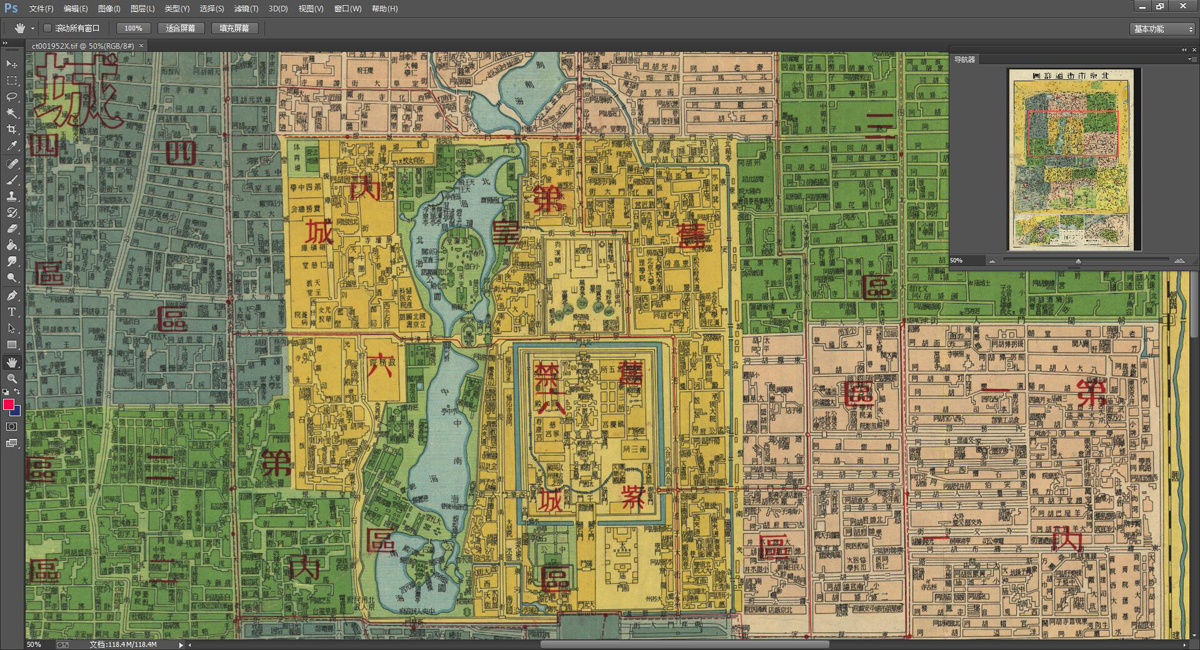Open the 帮助(H) menu
Screen dimensions: 1200x650
tap(384, 8)
